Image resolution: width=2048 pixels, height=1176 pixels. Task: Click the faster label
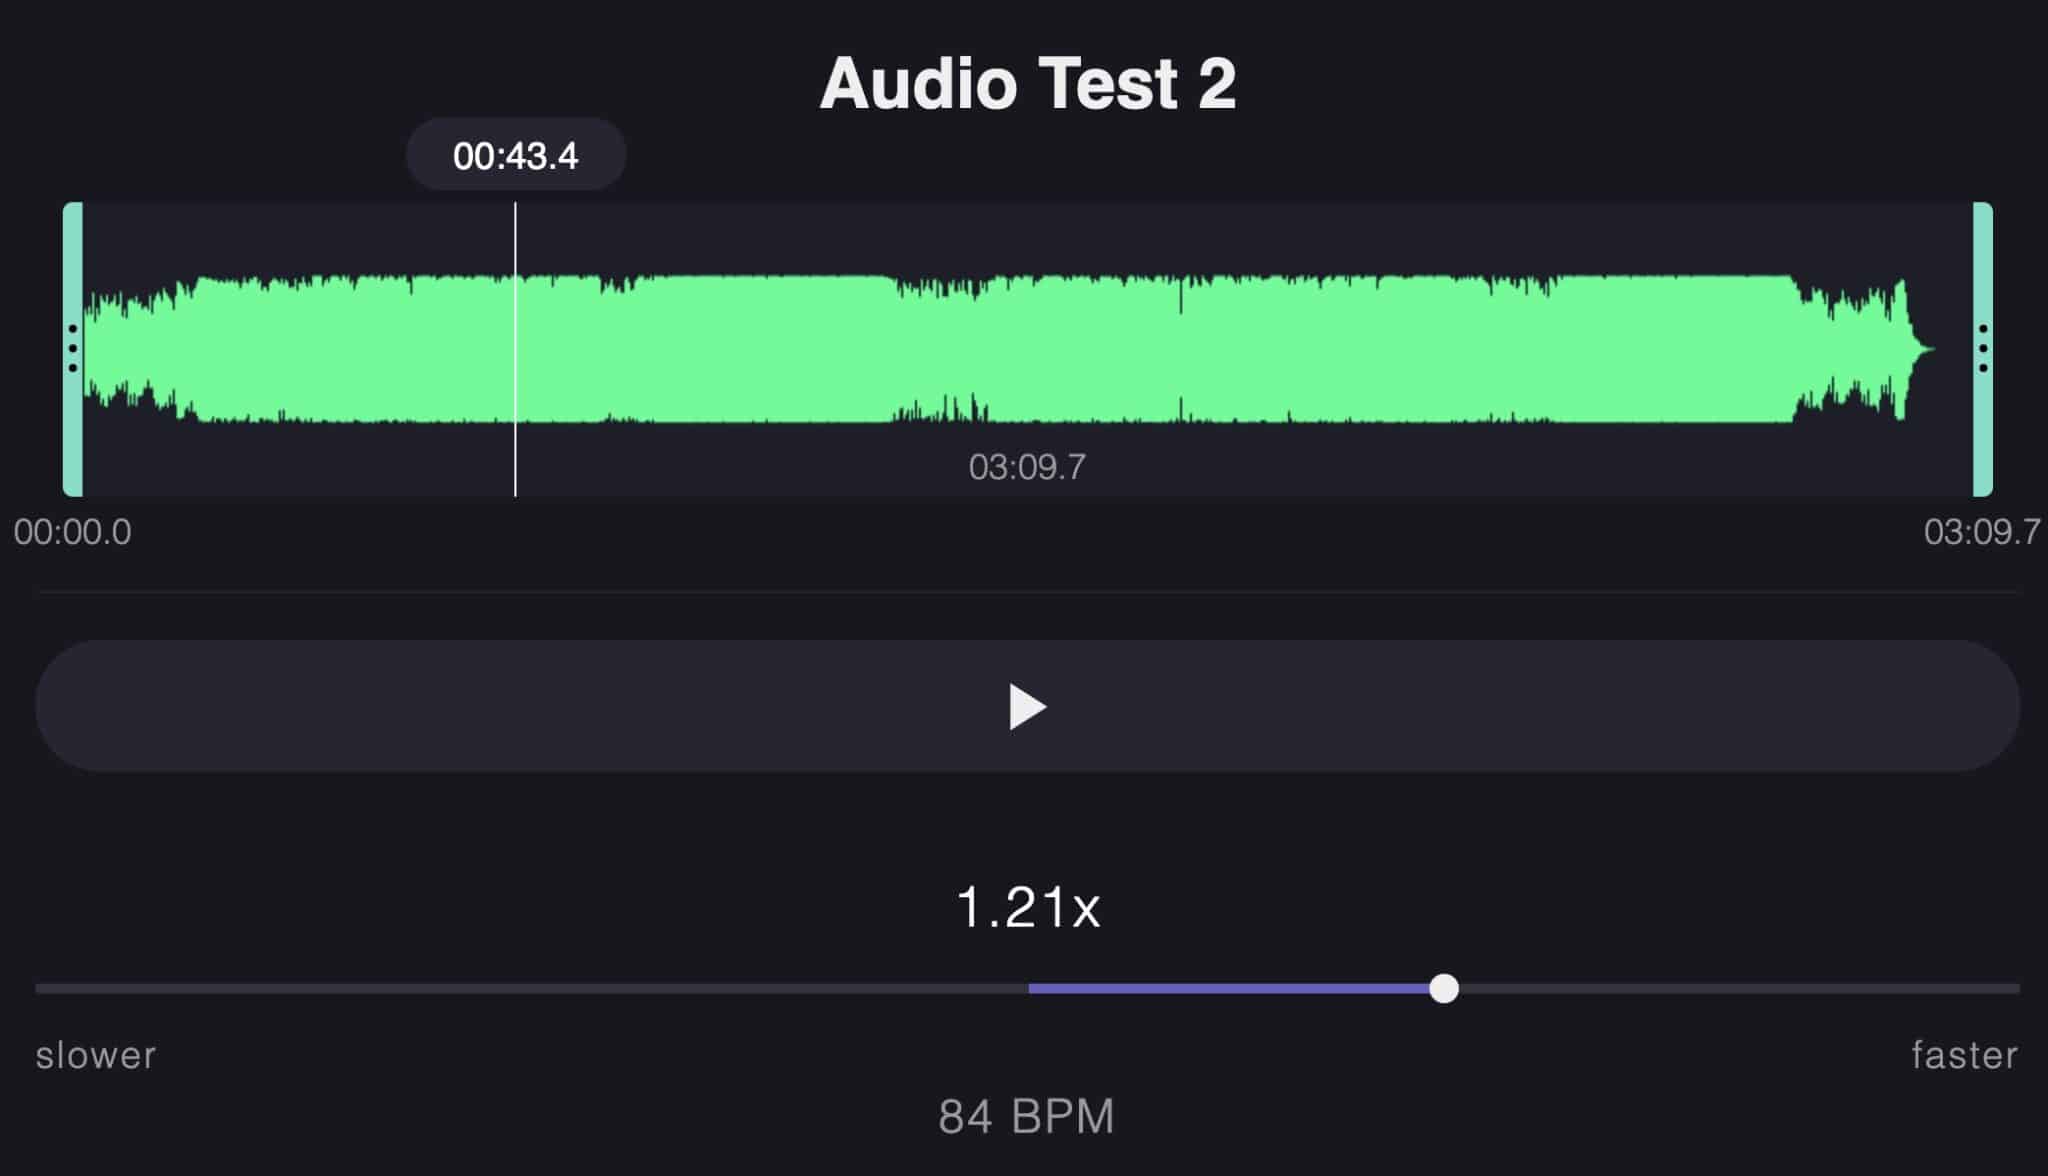[1965, 1056]
